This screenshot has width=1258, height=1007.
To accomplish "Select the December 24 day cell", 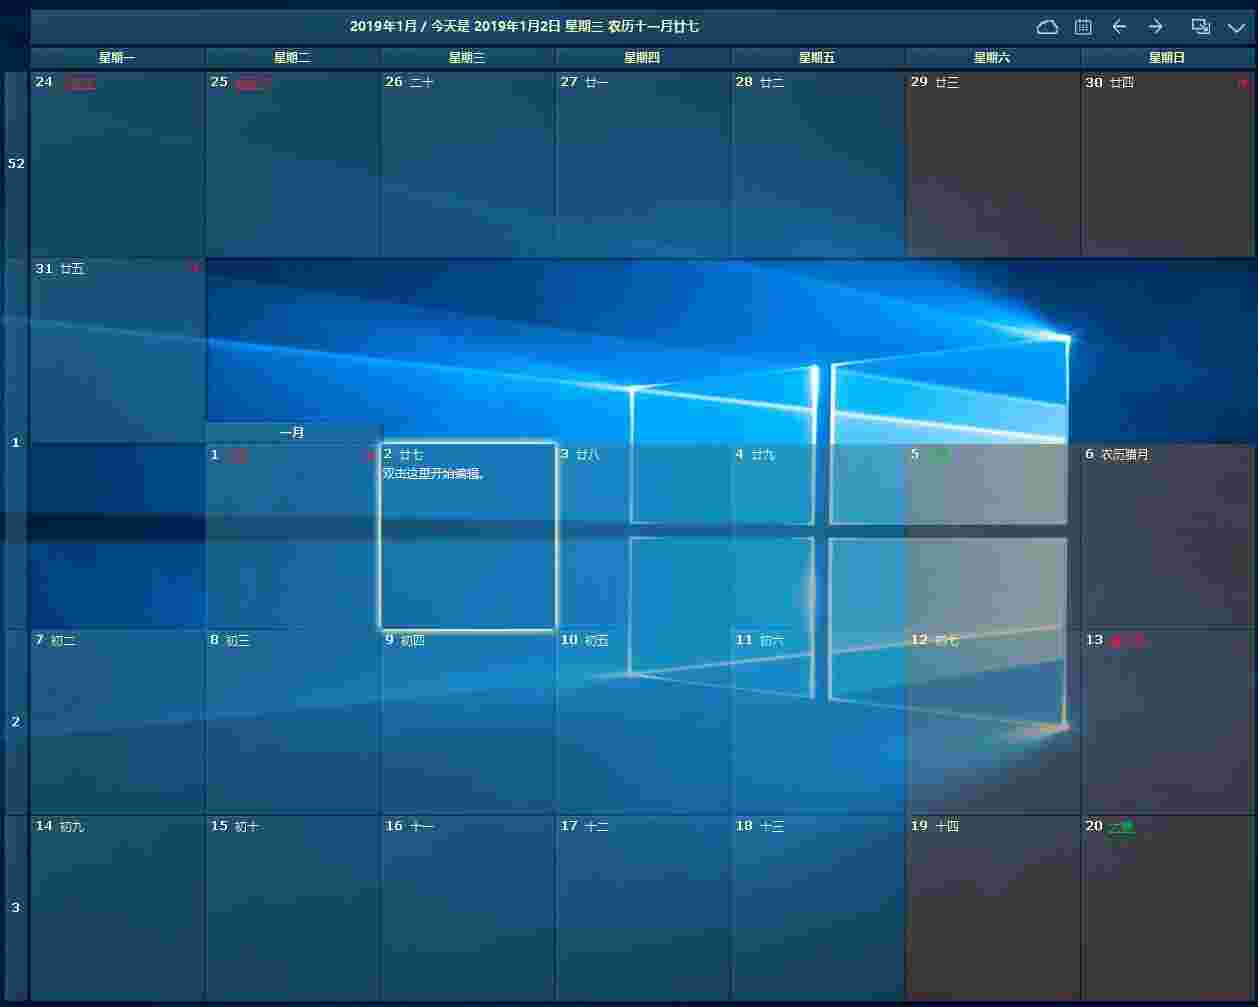I will (x=117, y=164).
